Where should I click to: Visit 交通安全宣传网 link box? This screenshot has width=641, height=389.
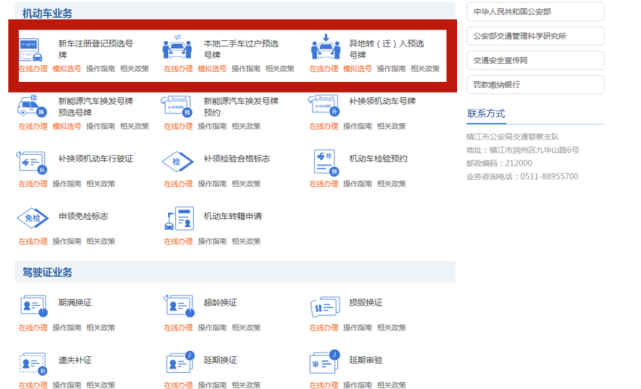(535, 60)
